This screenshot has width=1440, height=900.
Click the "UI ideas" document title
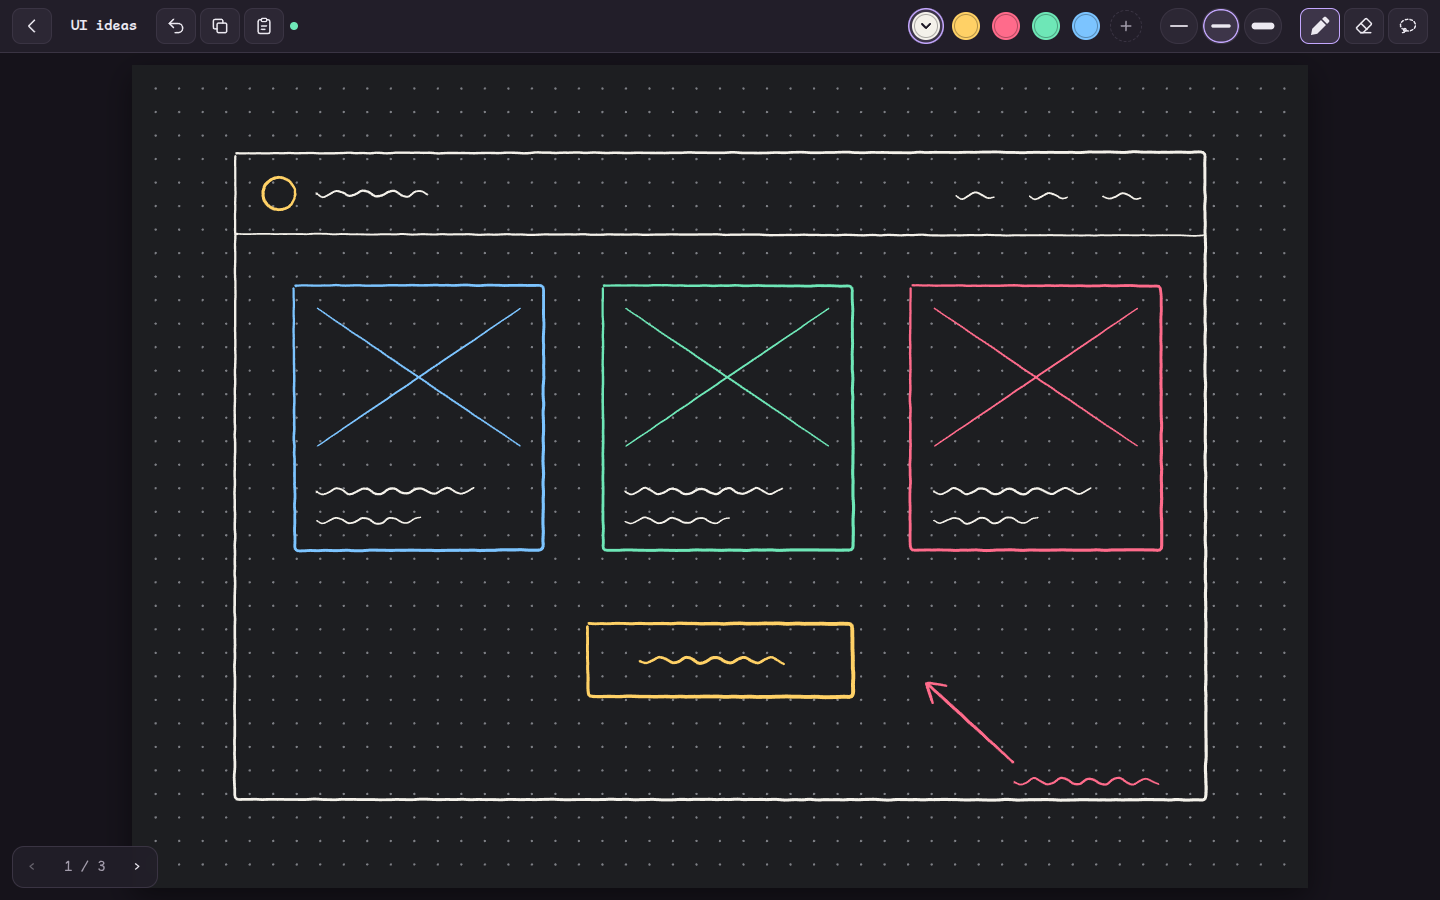104,26
